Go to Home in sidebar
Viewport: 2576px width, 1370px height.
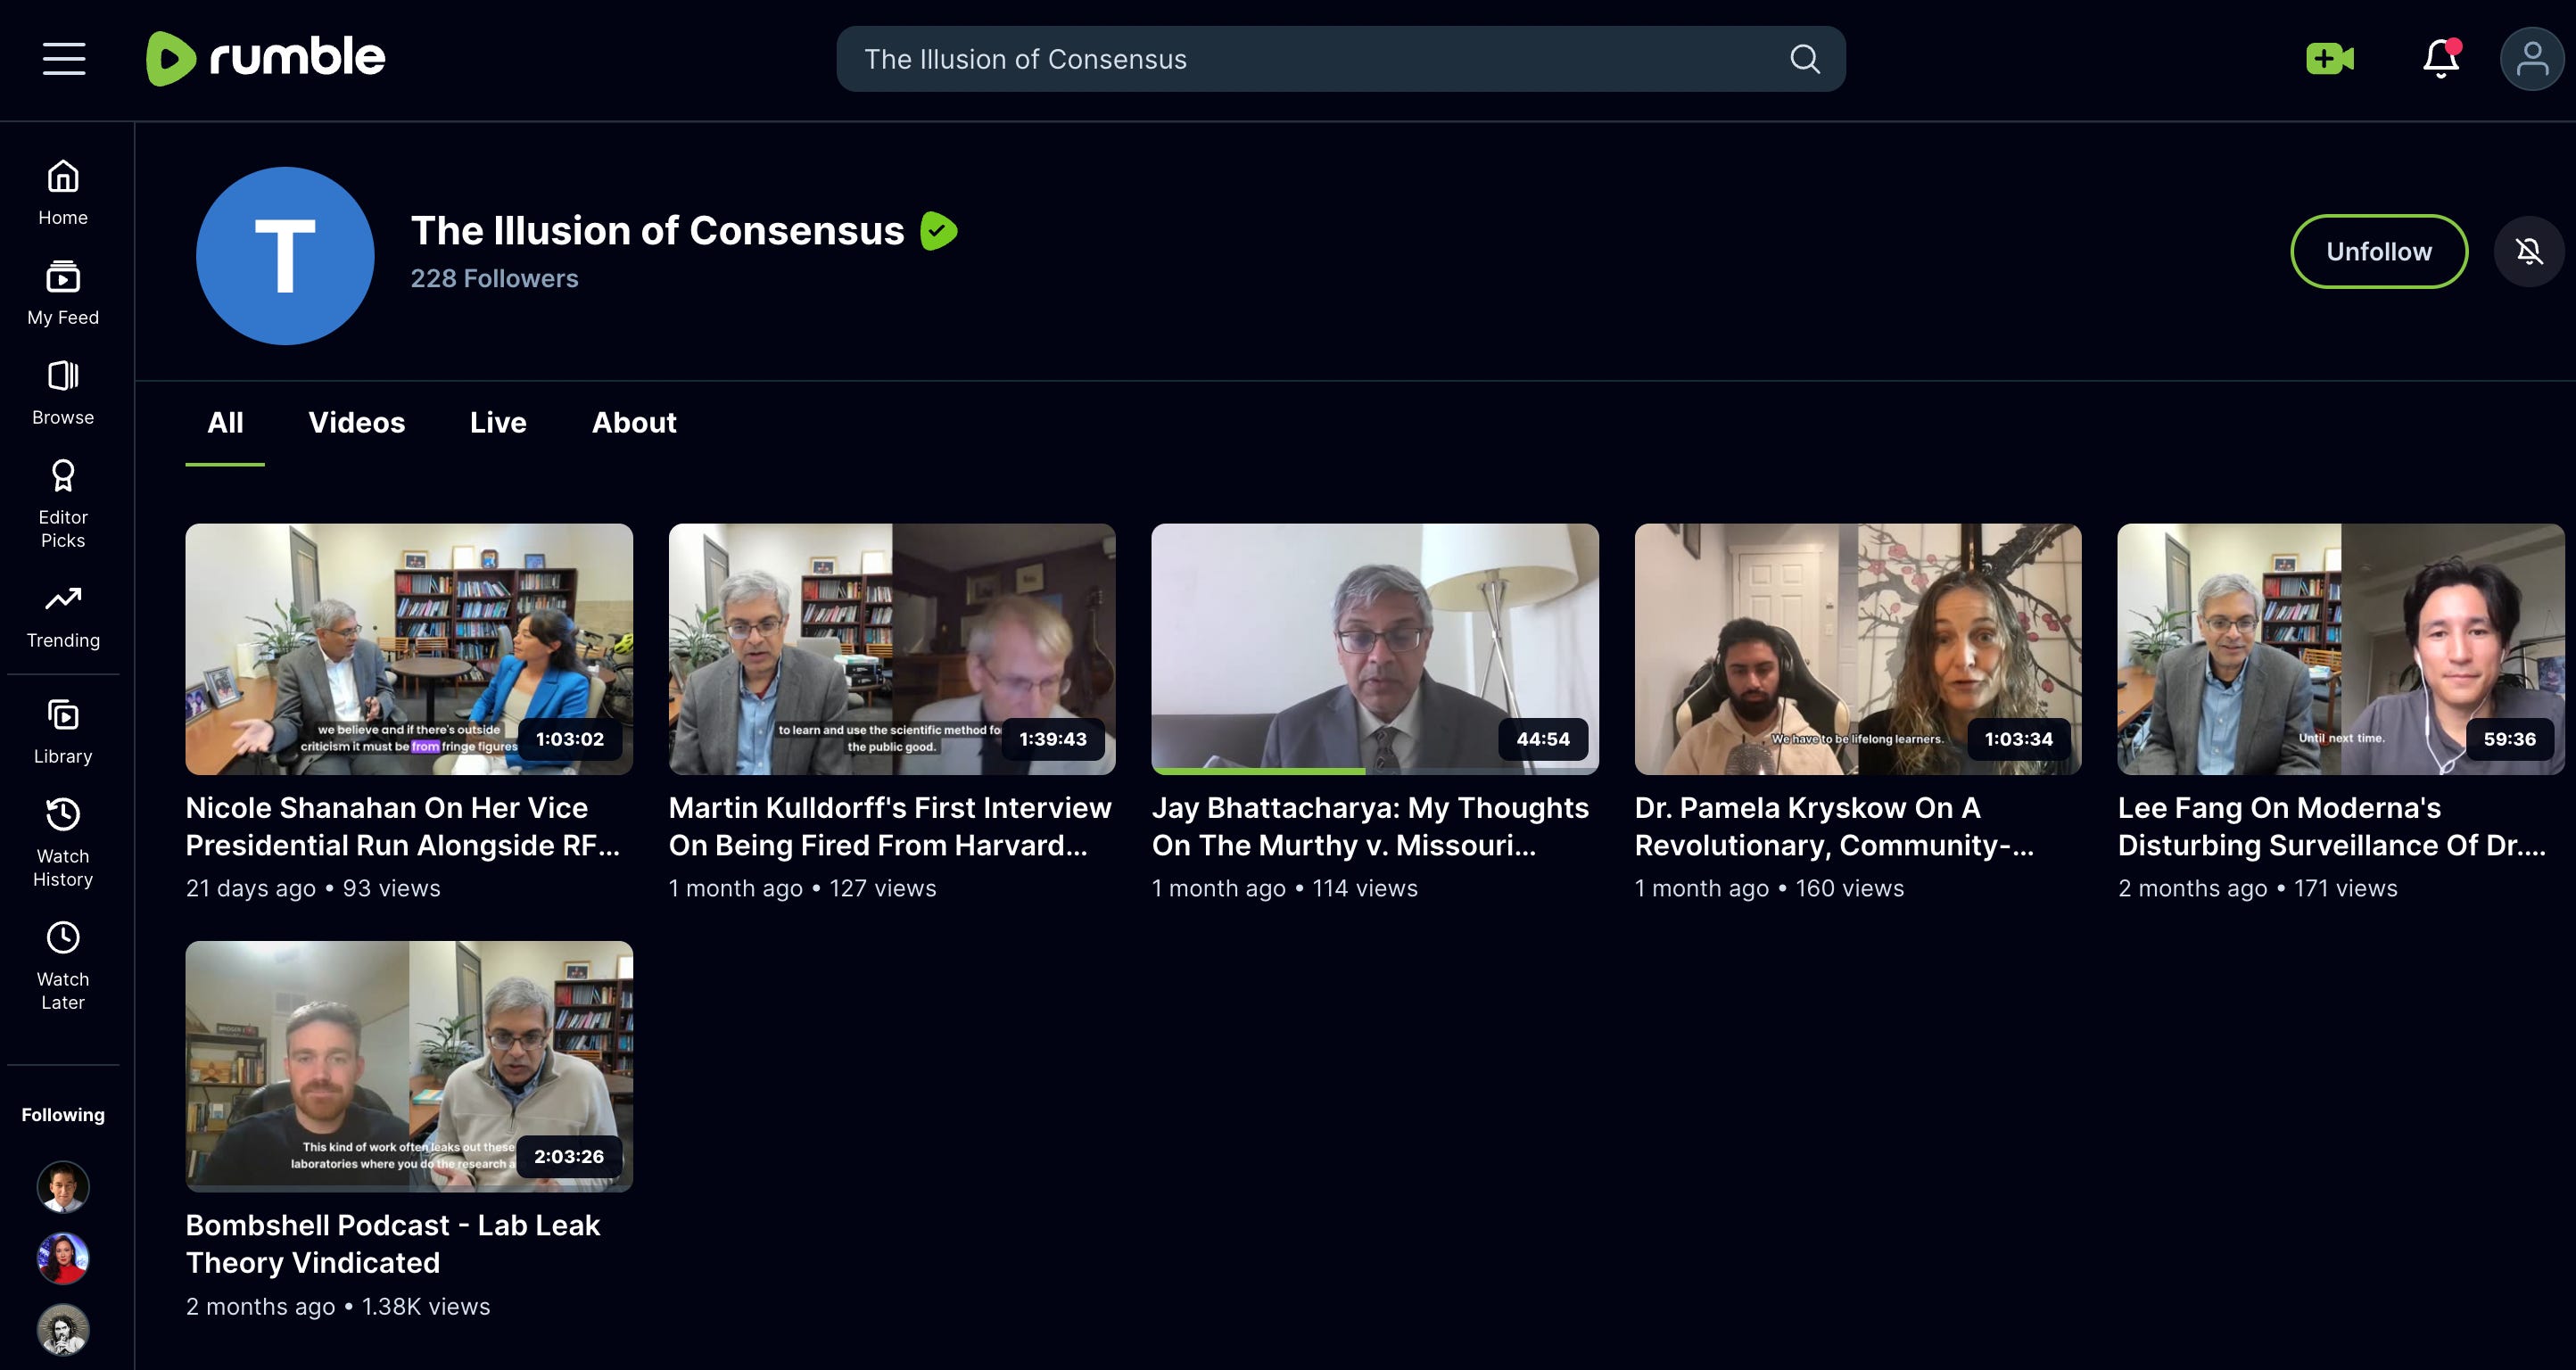pos(63,193)
